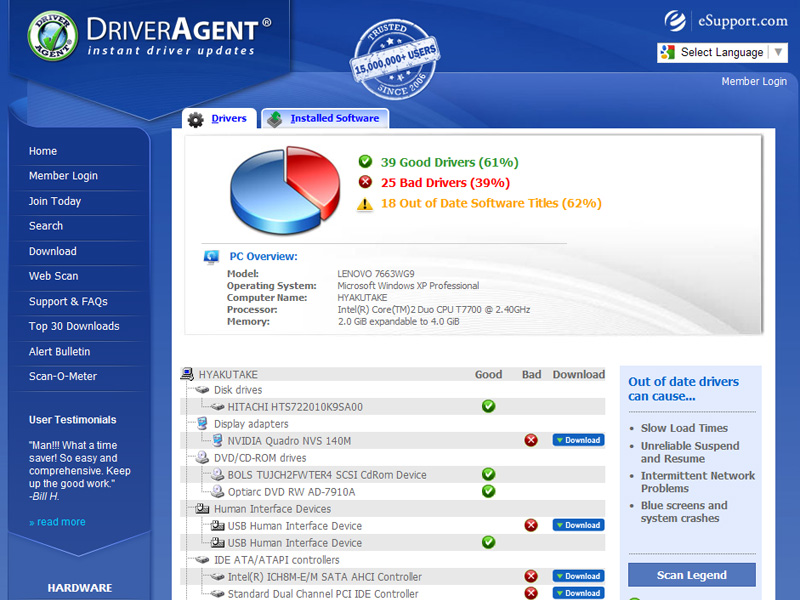The height and width of the screenshot is (600, 800).
Task: Download the Intel ICH8M-E/M SATA AHCI driver
Action: coord(578,576)
